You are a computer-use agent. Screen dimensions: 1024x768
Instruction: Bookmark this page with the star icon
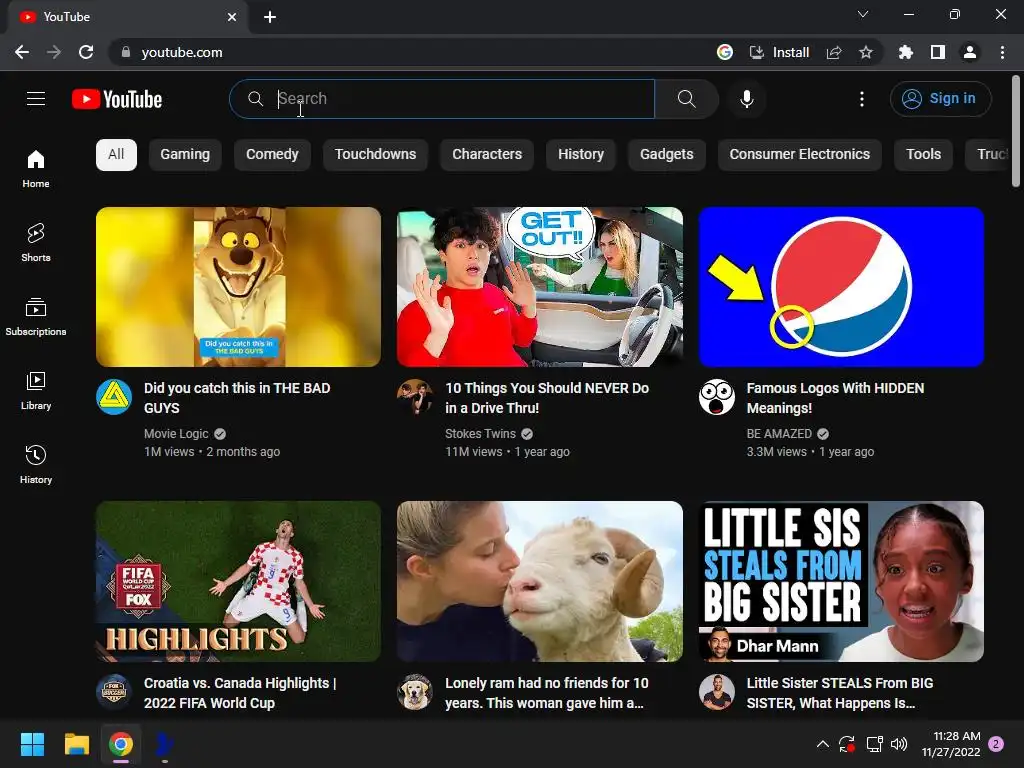(865, 52)
